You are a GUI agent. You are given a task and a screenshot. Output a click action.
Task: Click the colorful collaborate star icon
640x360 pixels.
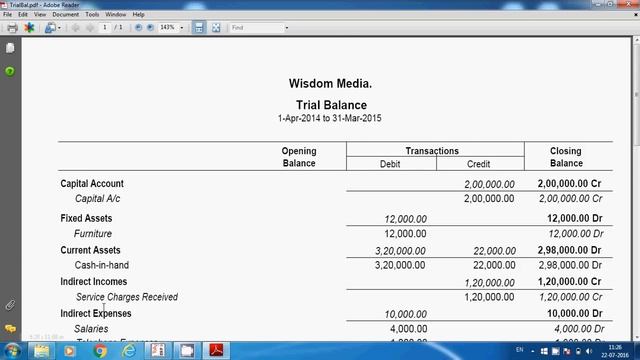click(29, 28)
